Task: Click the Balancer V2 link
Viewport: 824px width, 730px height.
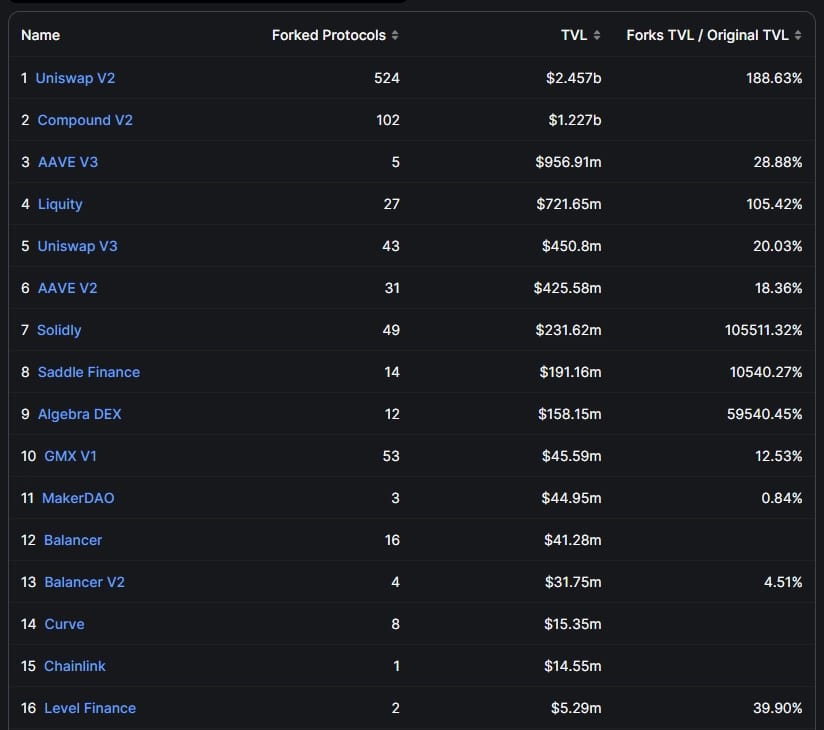Action: 84,582
